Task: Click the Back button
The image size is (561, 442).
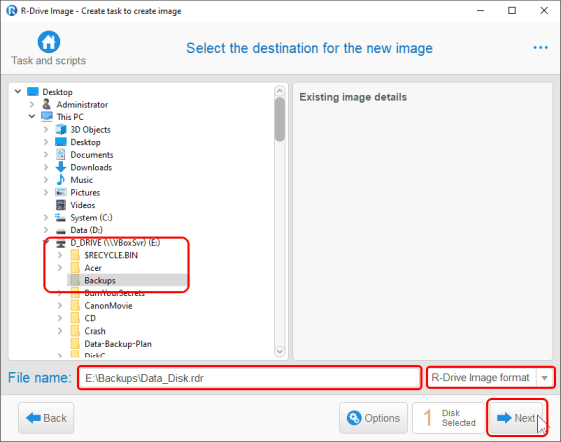Action: tap(46, 418)
